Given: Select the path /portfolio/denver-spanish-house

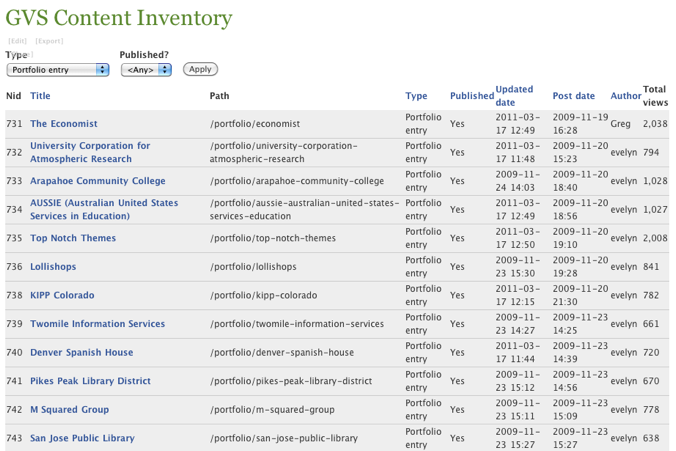Looking at the screenshot, I should (x=282, y=352).
